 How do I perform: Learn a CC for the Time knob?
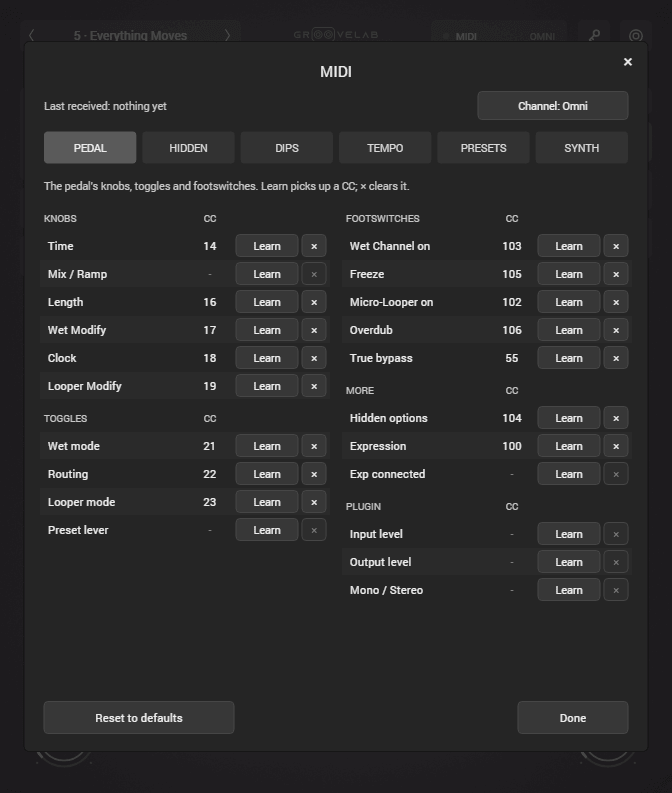click(x=267, y=246)
